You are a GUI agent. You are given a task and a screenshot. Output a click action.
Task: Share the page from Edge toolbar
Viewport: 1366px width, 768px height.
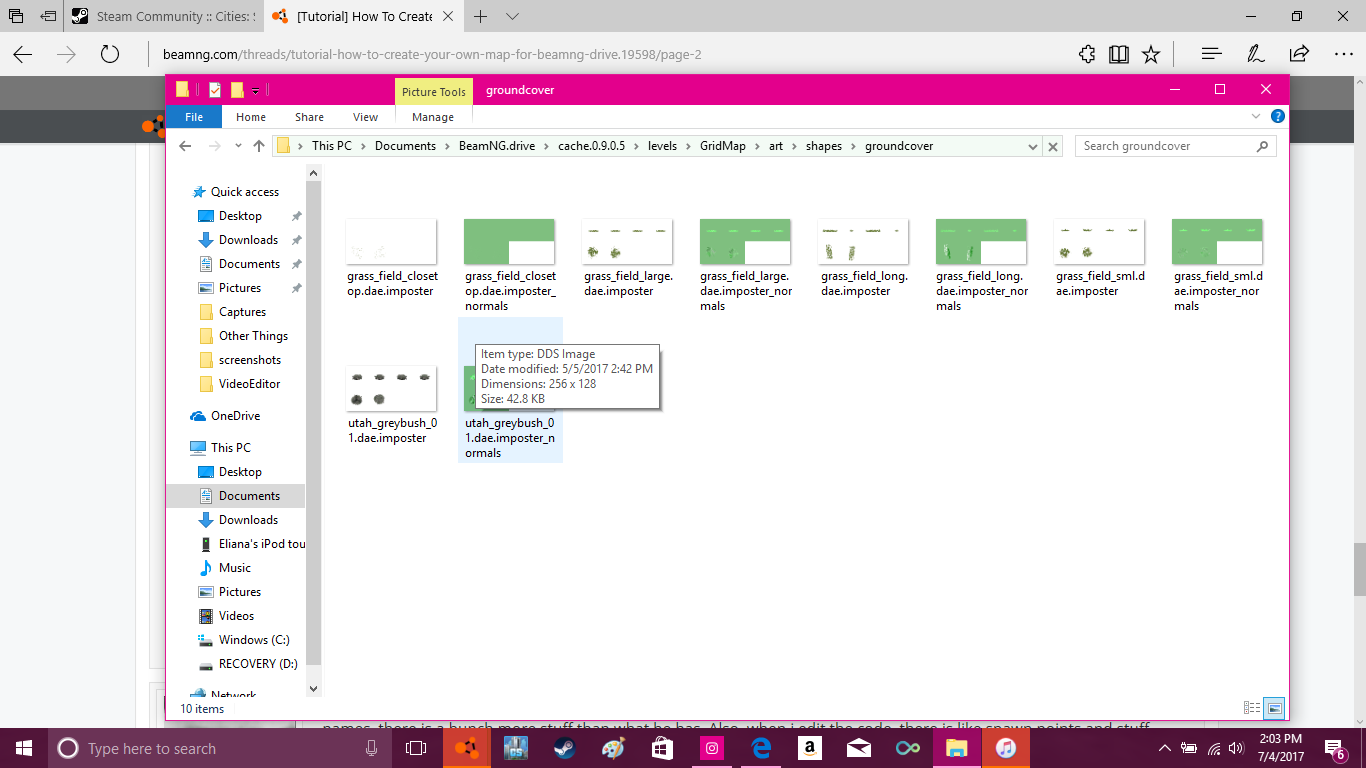click(x=1299, y=54)
